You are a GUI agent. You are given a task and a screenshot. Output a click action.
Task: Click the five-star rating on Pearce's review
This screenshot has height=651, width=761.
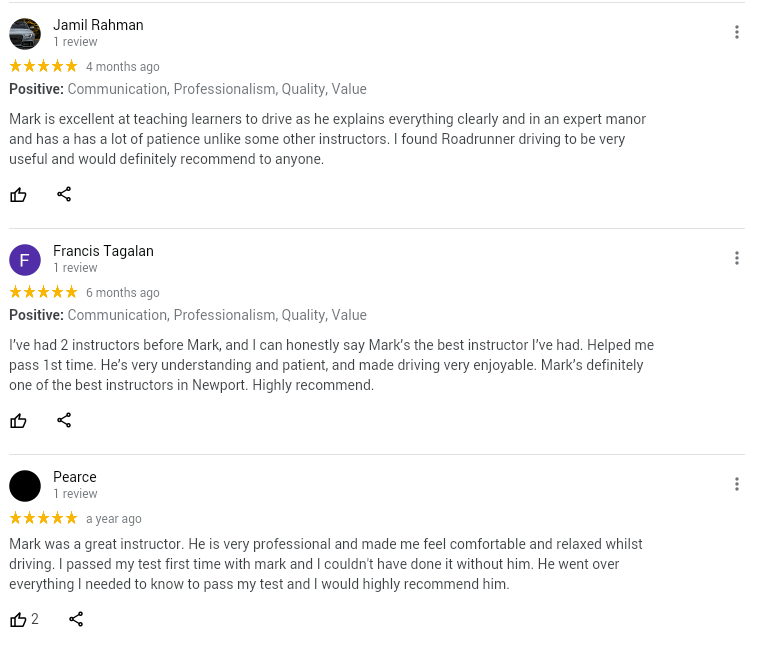[43, 518]
